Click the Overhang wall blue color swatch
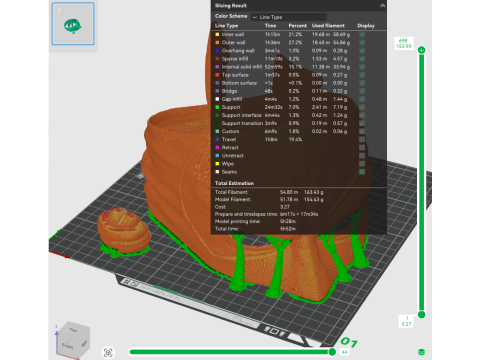Viewport: 480px width, 360px height. (x=217, y=51)
